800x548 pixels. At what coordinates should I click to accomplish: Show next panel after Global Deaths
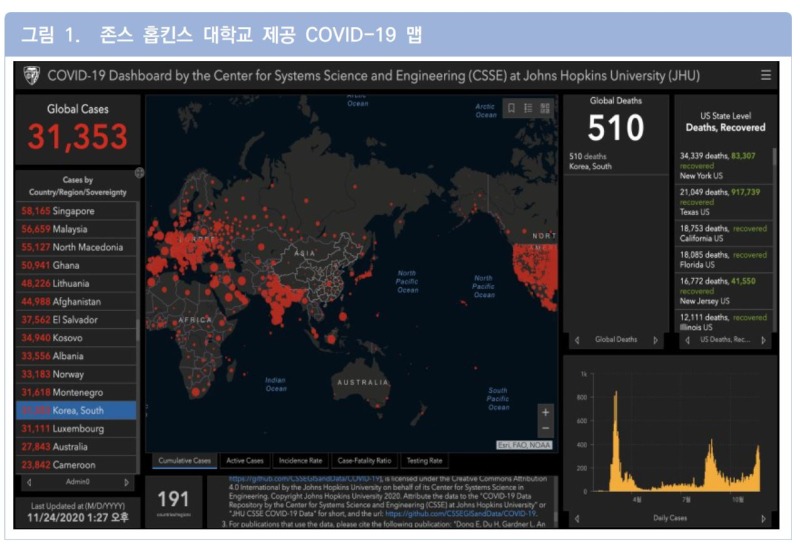(656, 340)
